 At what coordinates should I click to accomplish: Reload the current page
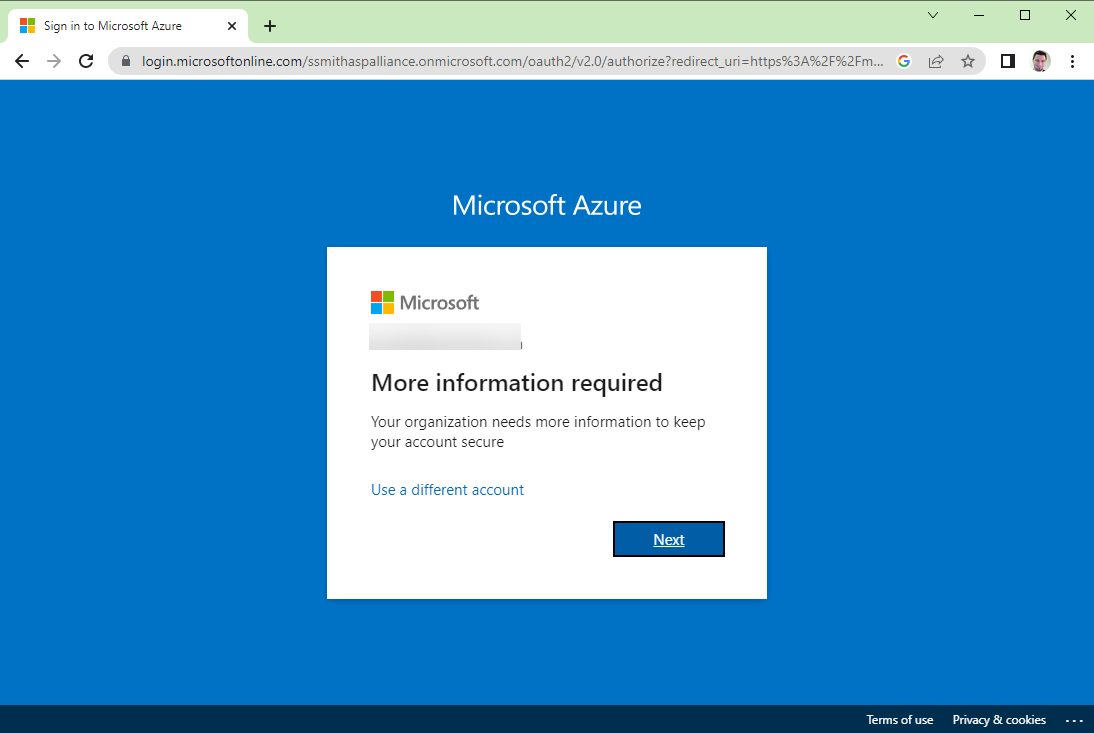coord(86,61)
